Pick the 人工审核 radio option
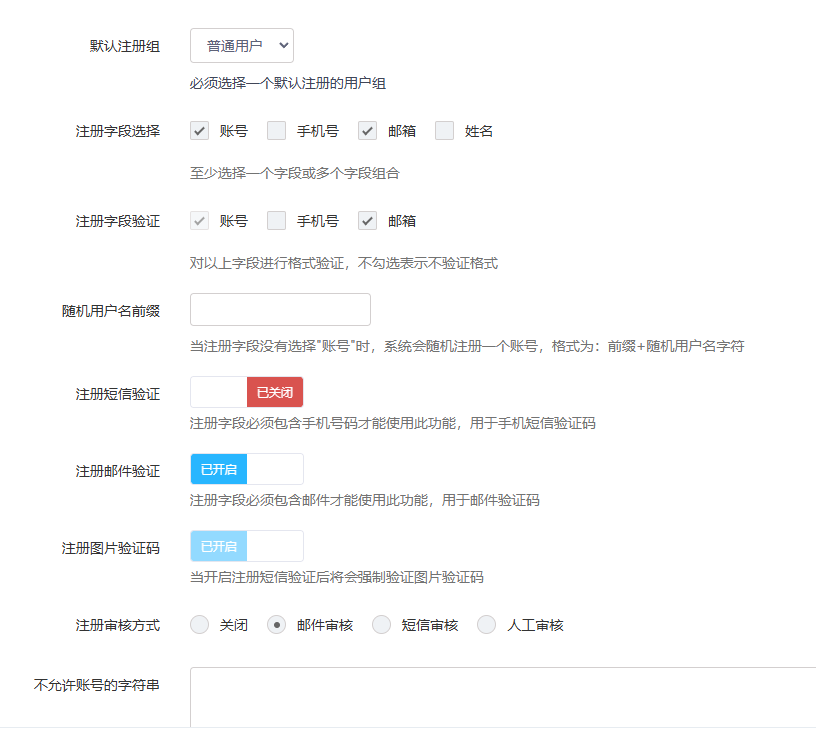Image resolution: width=816 pixels, height=746 pixels. click(x=487, y=625)
